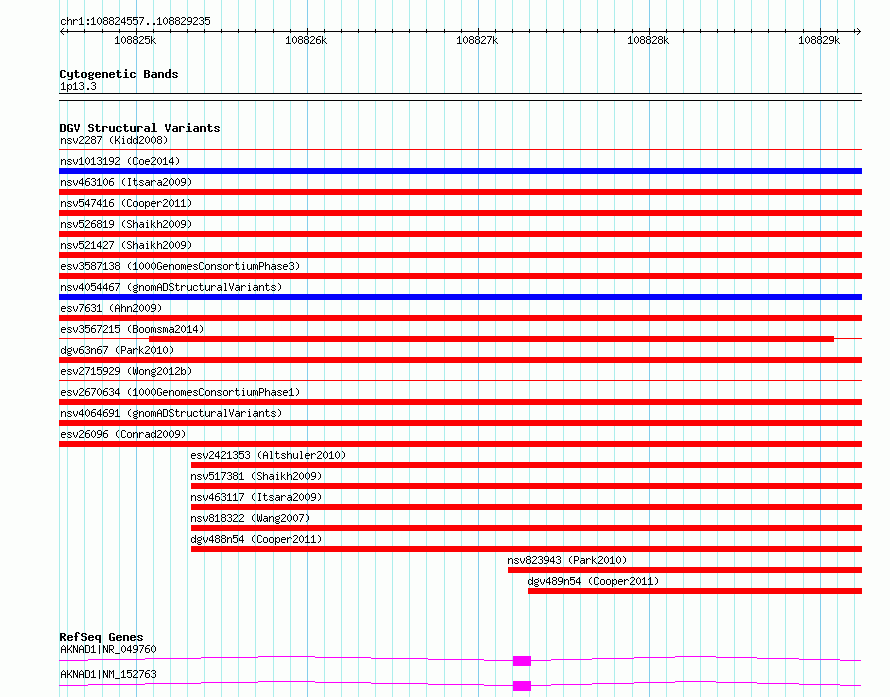The image size is (890, 697).
Task: Open esv2670634 (1000GenomesConsortiumPhase1) label
Action: tap(180, 392)
